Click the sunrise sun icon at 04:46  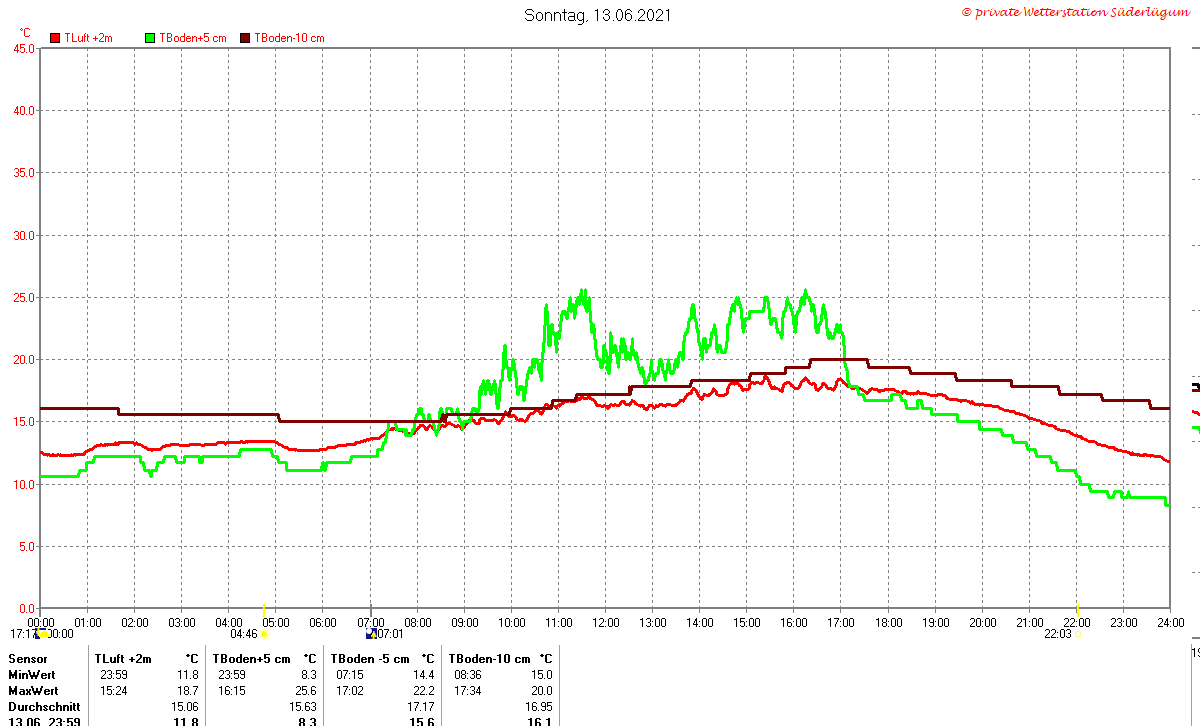tap(264, 633)
